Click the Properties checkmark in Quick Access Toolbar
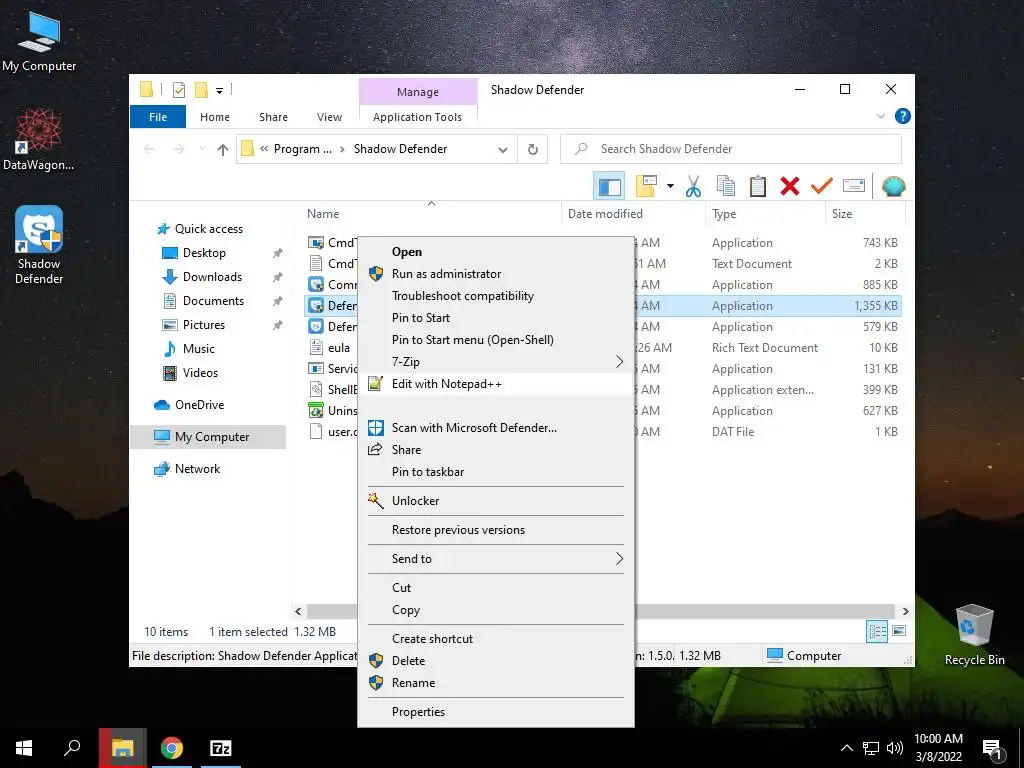1024x768 pixels. coord(178,90)
